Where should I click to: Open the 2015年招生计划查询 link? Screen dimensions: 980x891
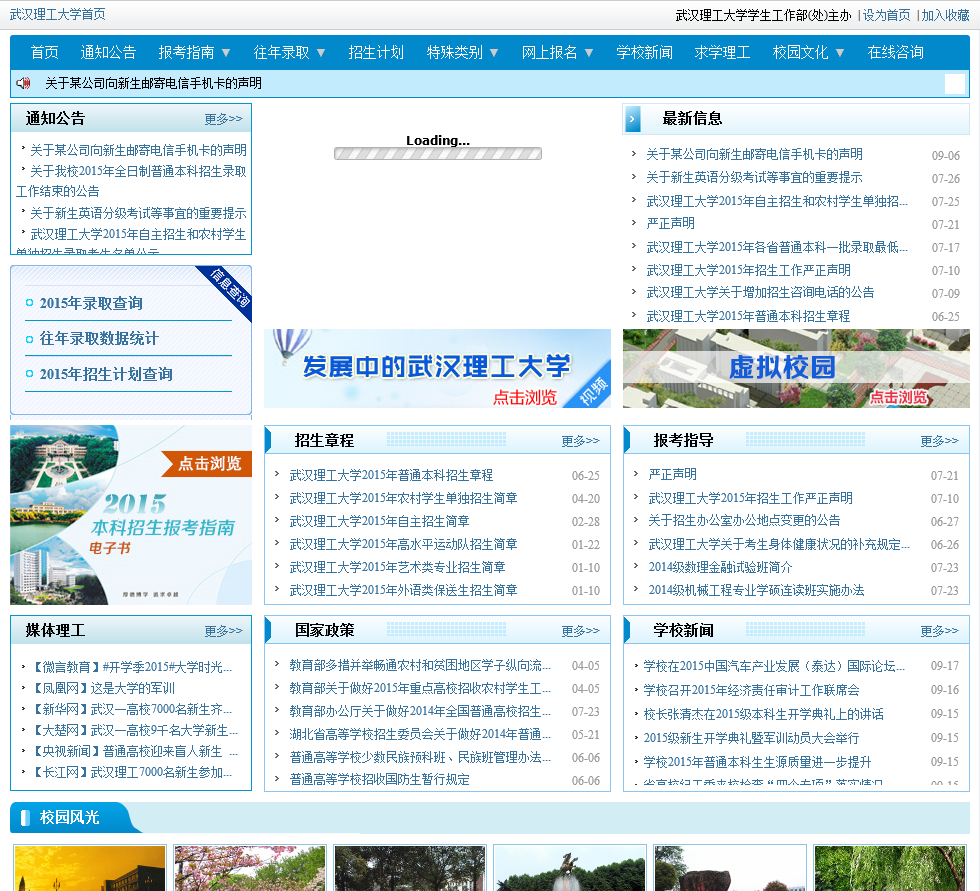[x=106, y=374]
